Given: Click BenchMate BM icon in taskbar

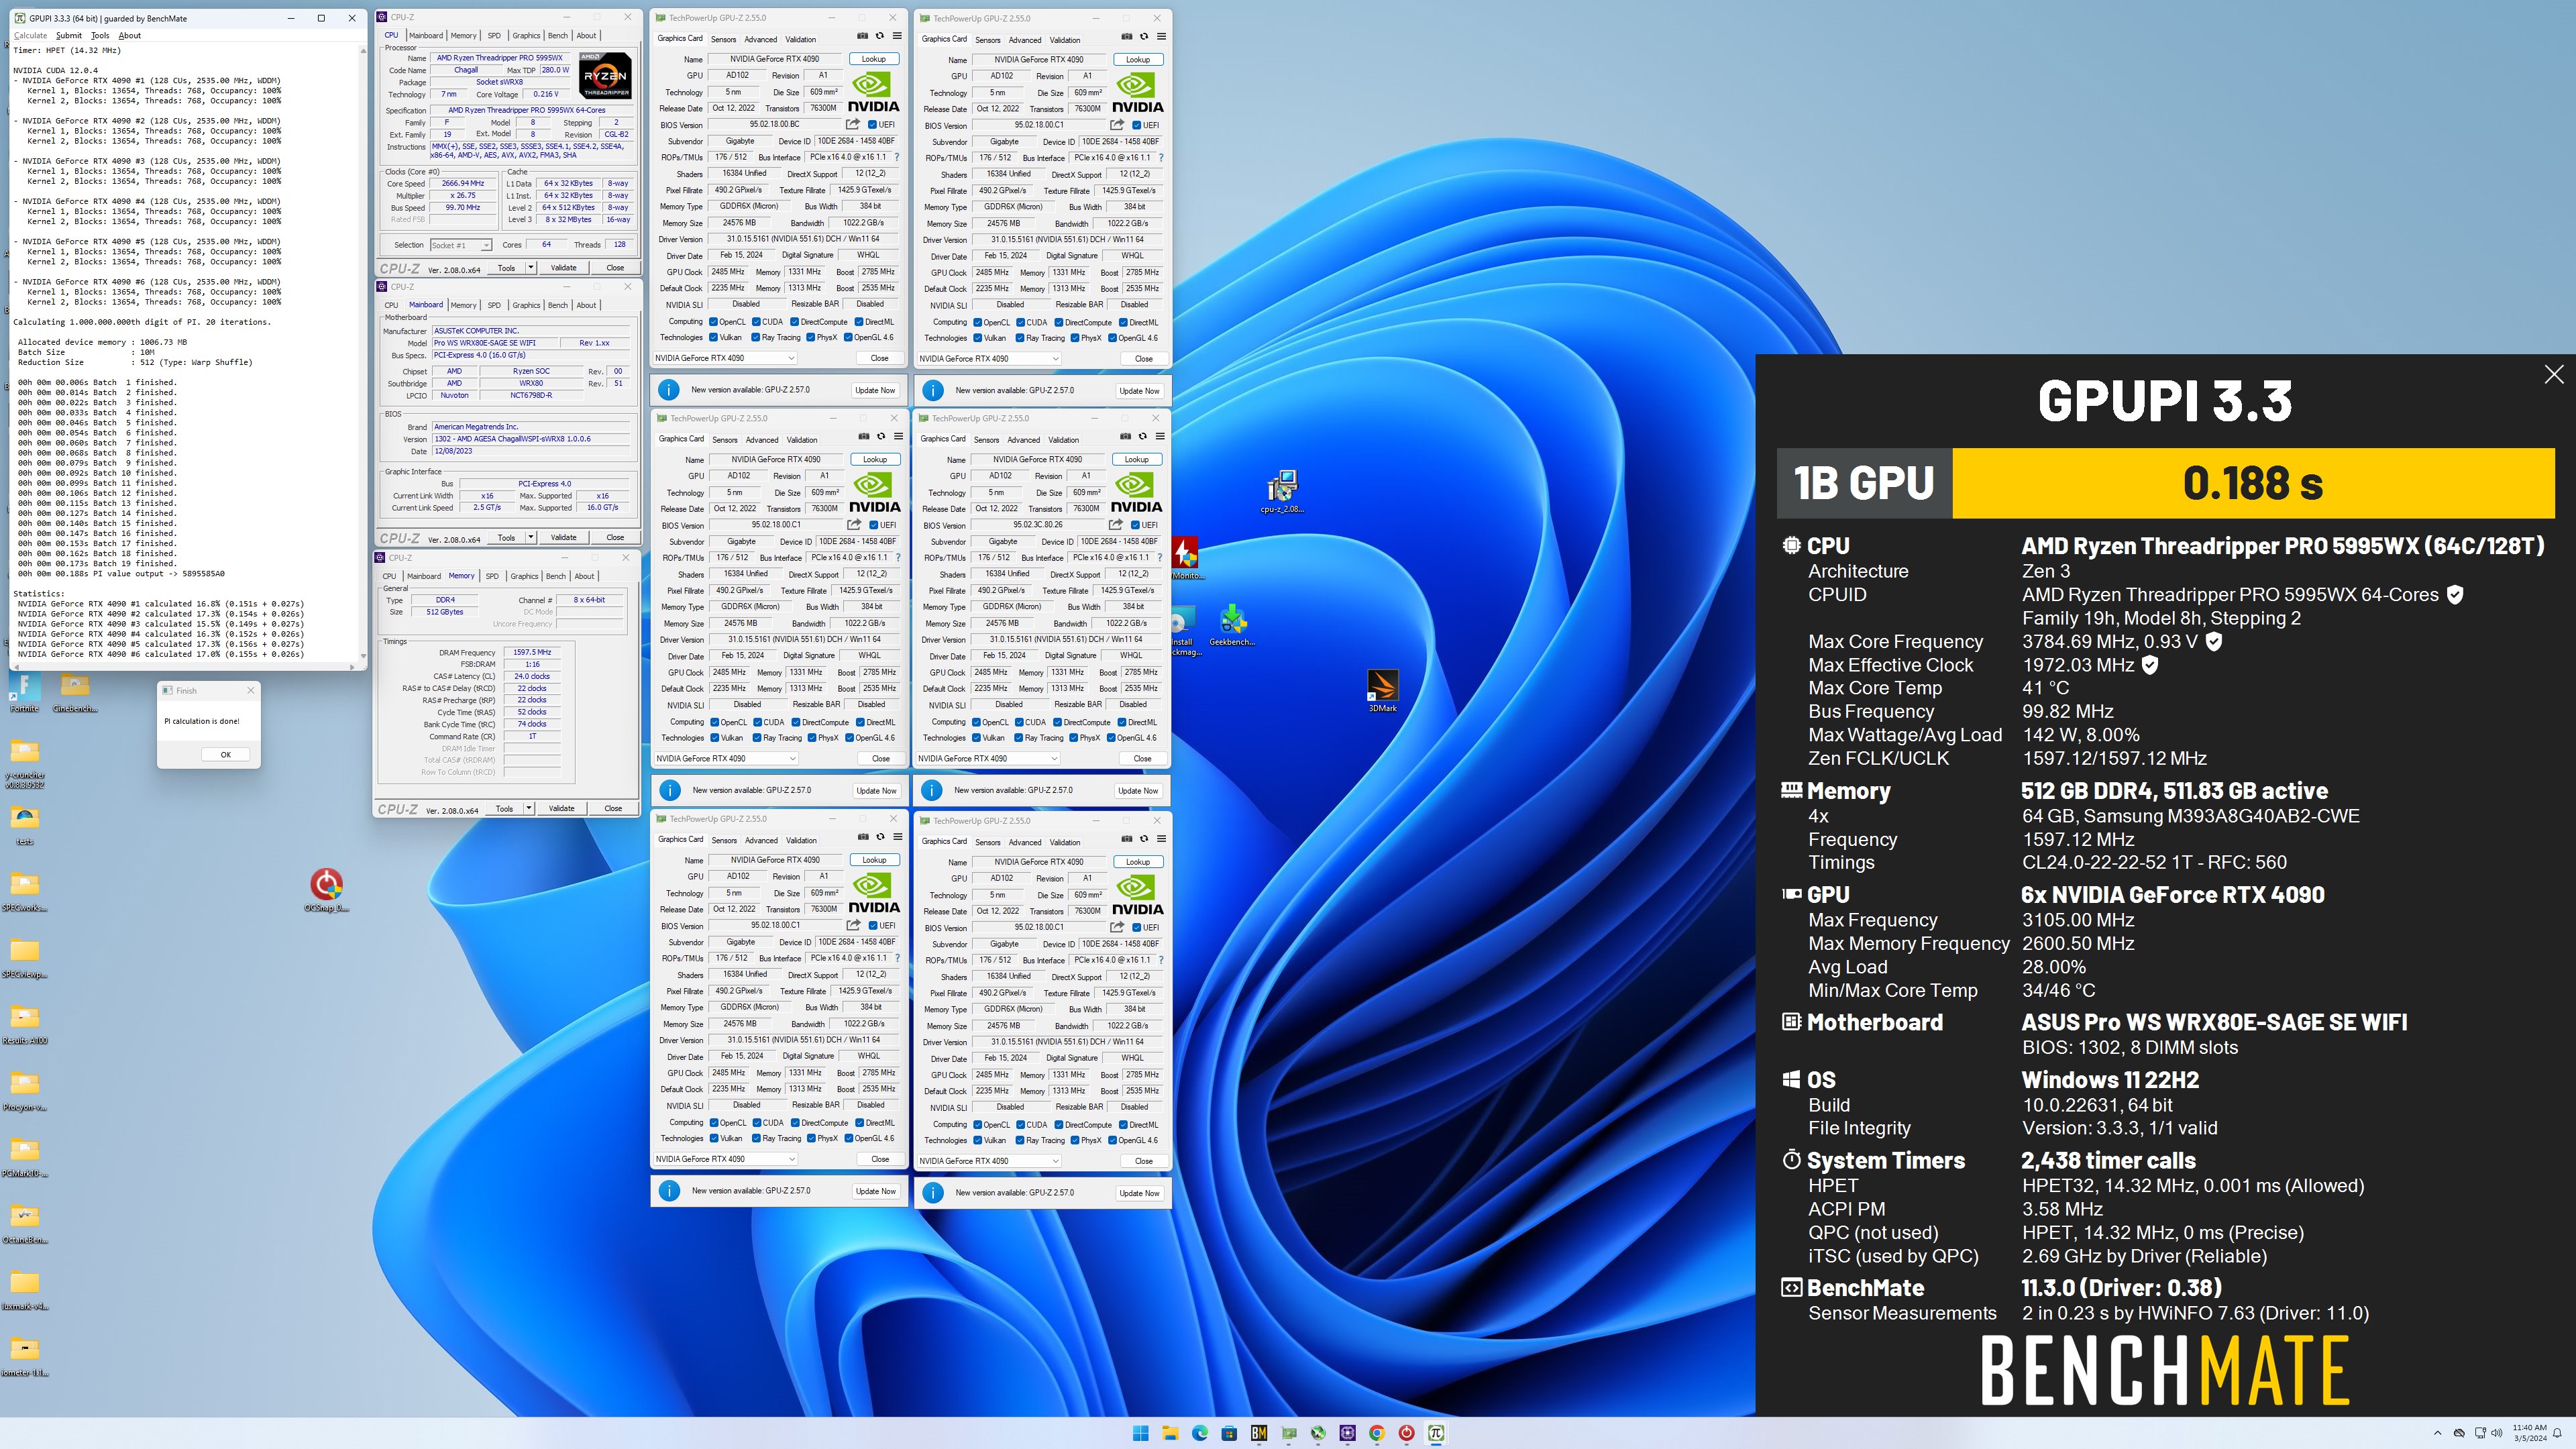Looking at the screenshot, I should click(1259, 1433).
